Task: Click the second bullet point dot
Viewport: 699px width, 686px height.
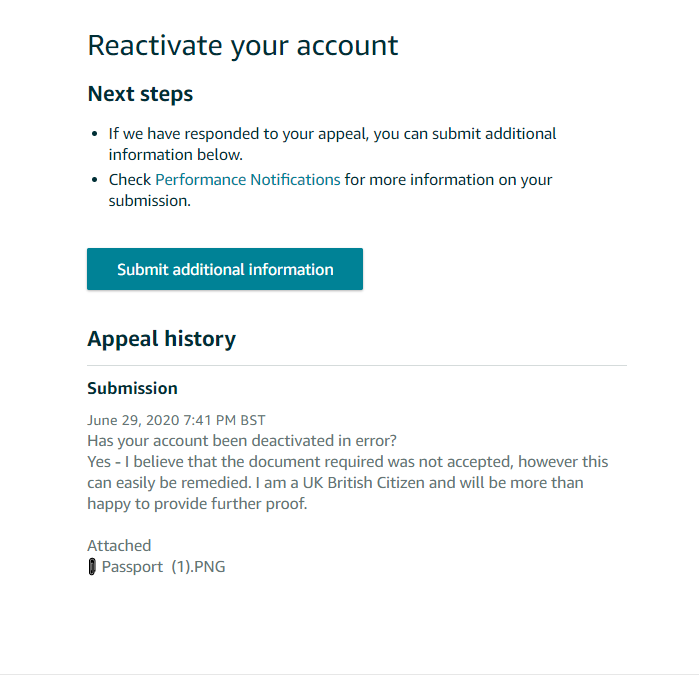Action: (95, 181)
